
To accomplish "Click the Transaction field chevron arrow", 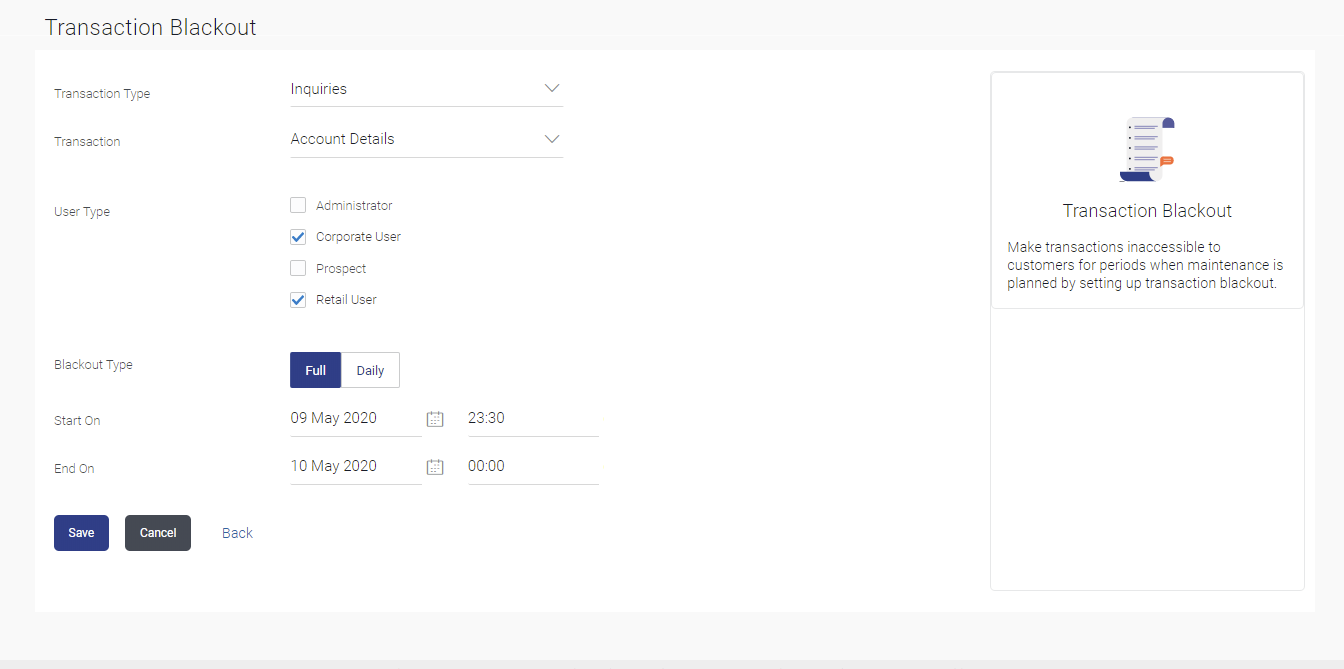I will coord(552,139).
